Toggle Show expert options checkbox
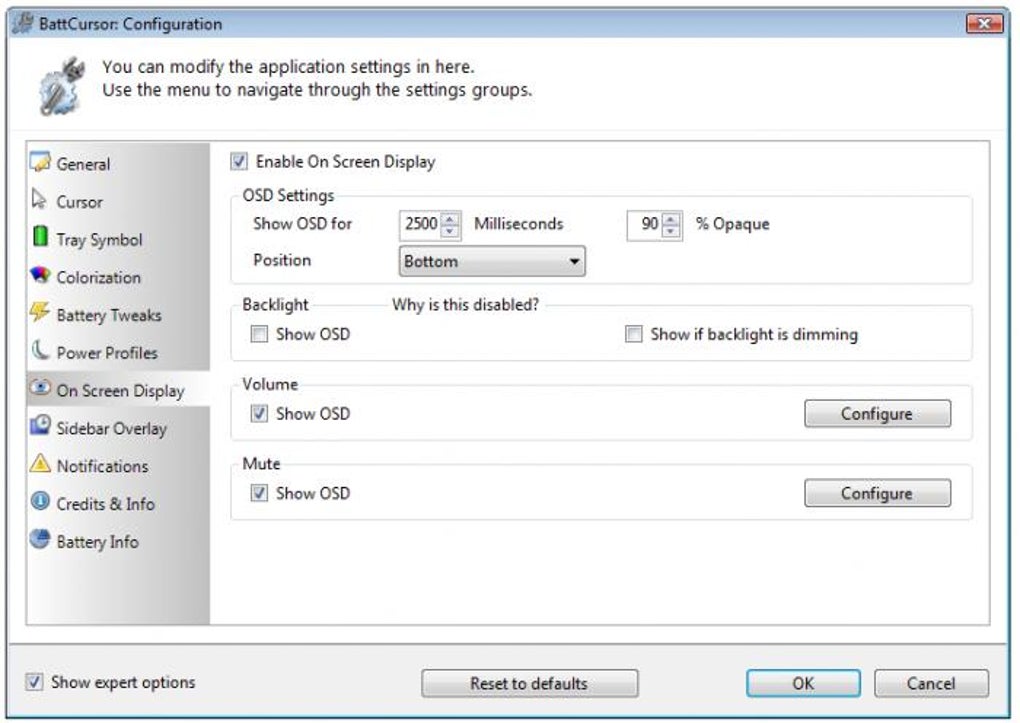The height and width of the screenshot is (723, 1020). pos(34,682)
